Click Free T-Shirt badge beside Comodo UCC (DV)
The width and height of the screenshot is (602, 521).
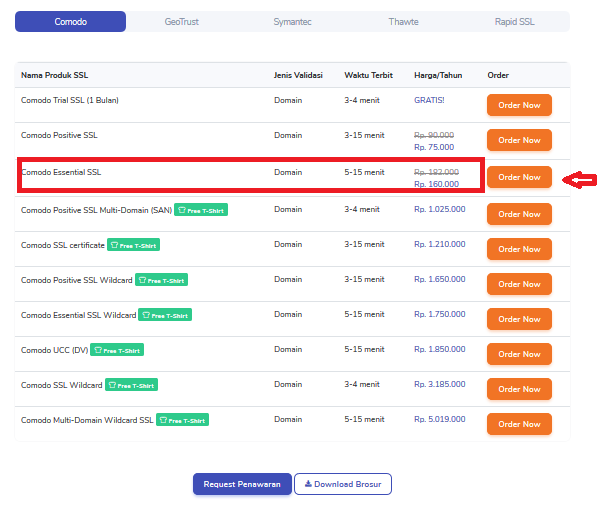click(116, 350)
